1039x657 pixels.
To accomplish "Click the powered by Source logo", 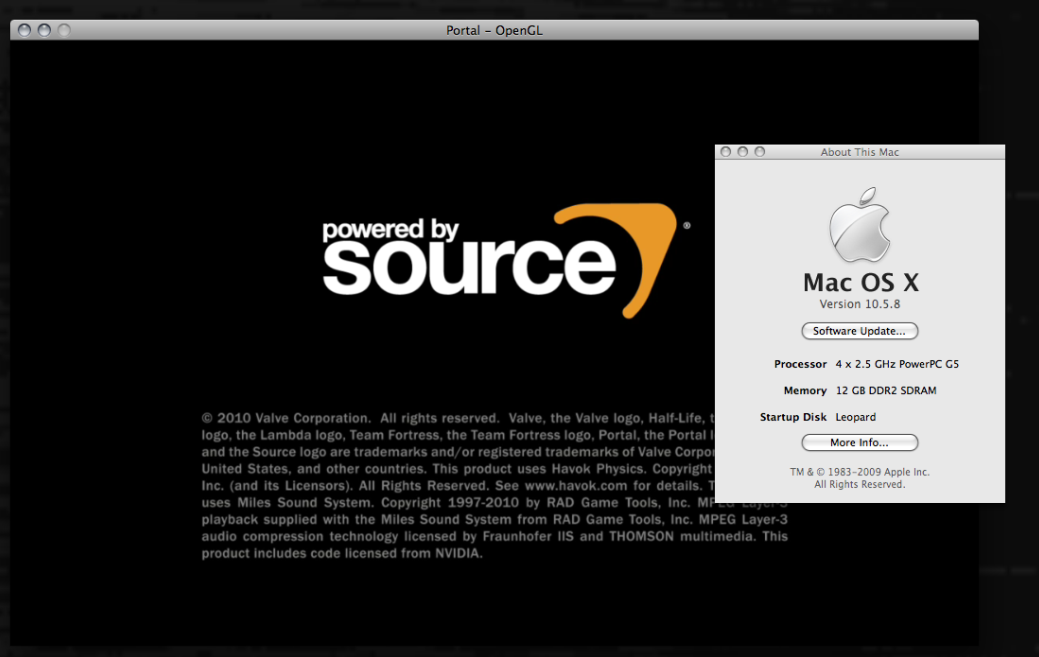I will (x=506, y=260).
